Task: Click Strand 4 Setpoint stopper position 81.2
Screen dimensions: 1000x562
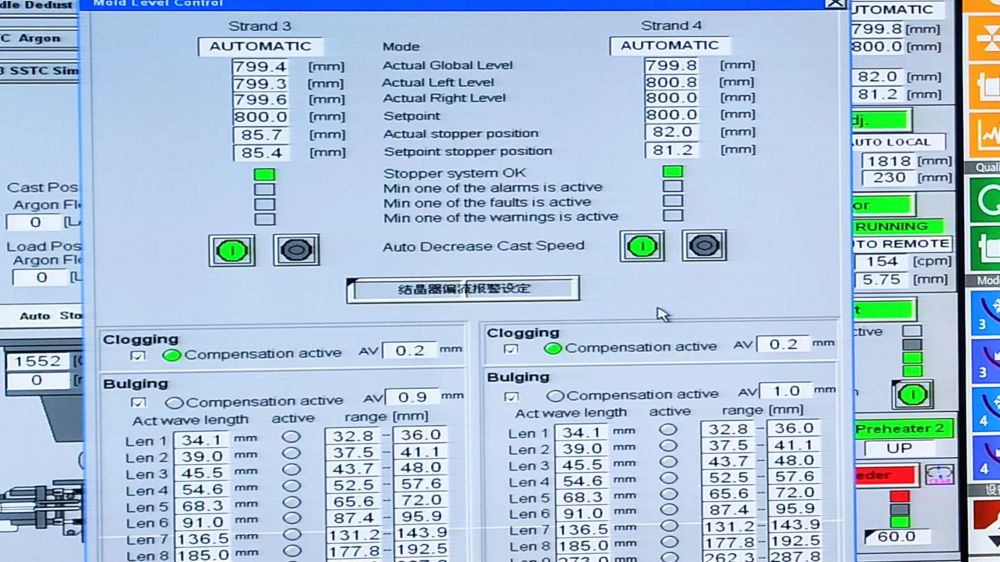Action: pos(672,150)
